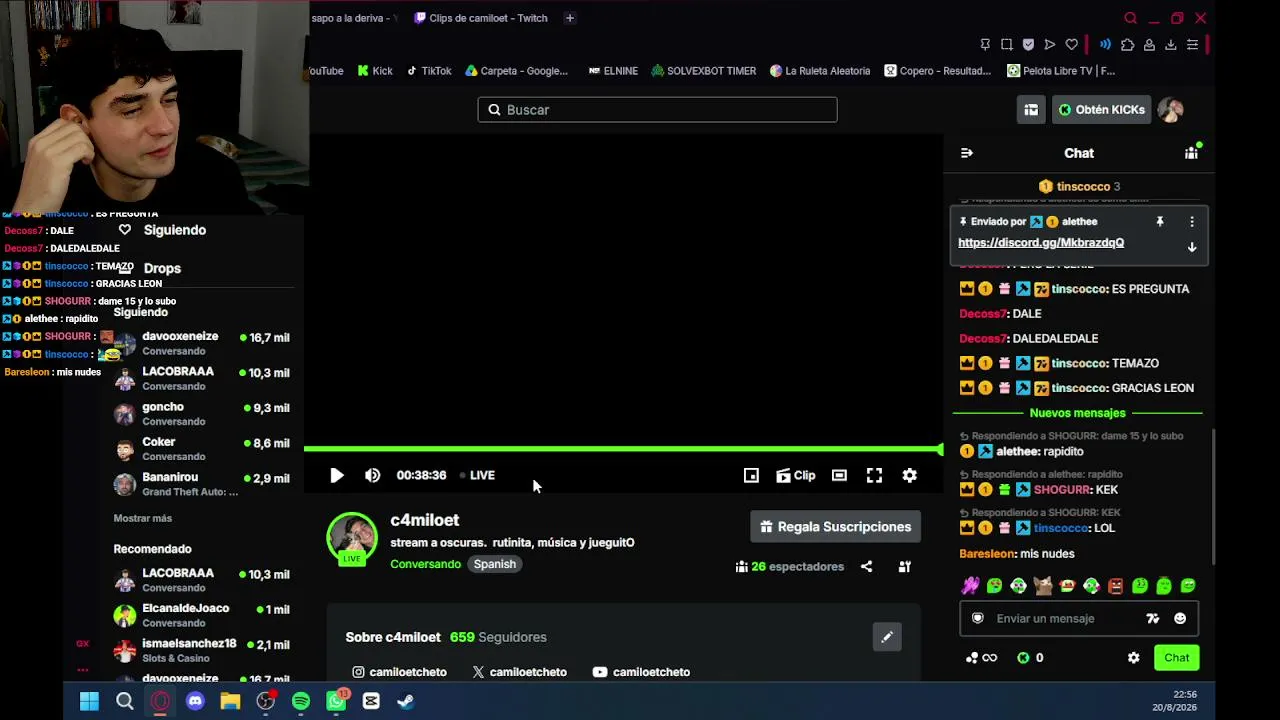Open browser snapshot capture icon
1280x720 pixels.
1006,45
